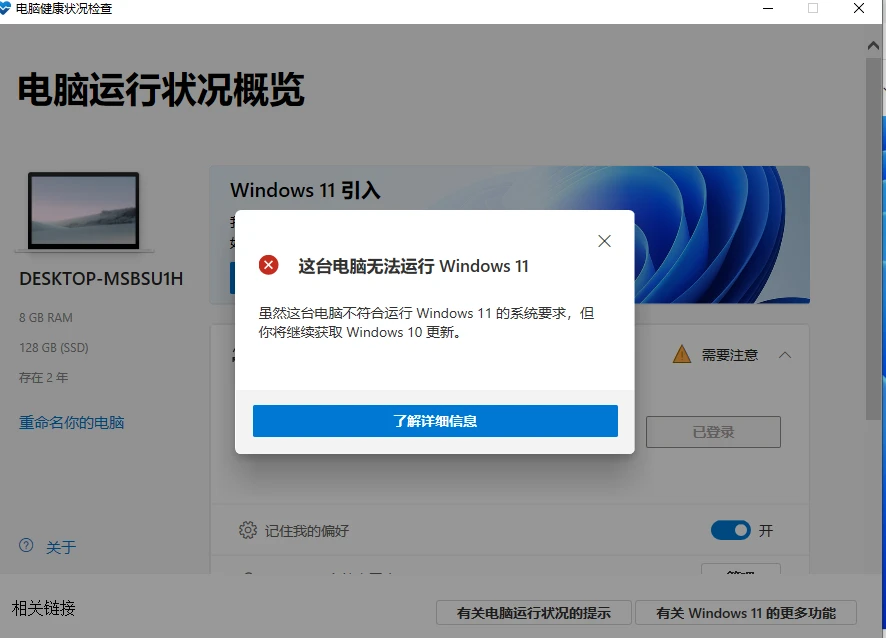Toggle the 记住我的偏好 switch
Viewport: 886px width, 638px height.
(x=731, y=530)
